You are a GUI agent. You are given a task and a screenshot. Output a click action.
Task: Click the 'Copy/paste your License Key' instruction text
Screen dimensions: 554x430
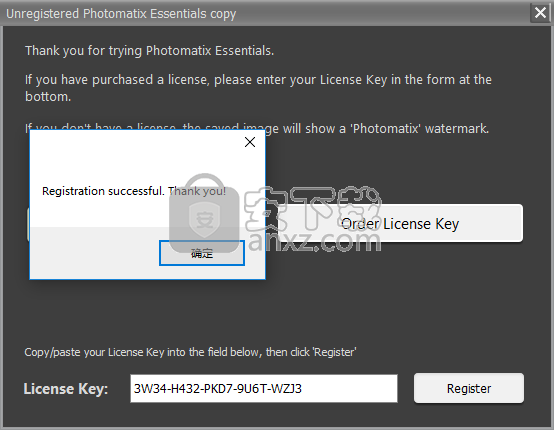(190, 352)
